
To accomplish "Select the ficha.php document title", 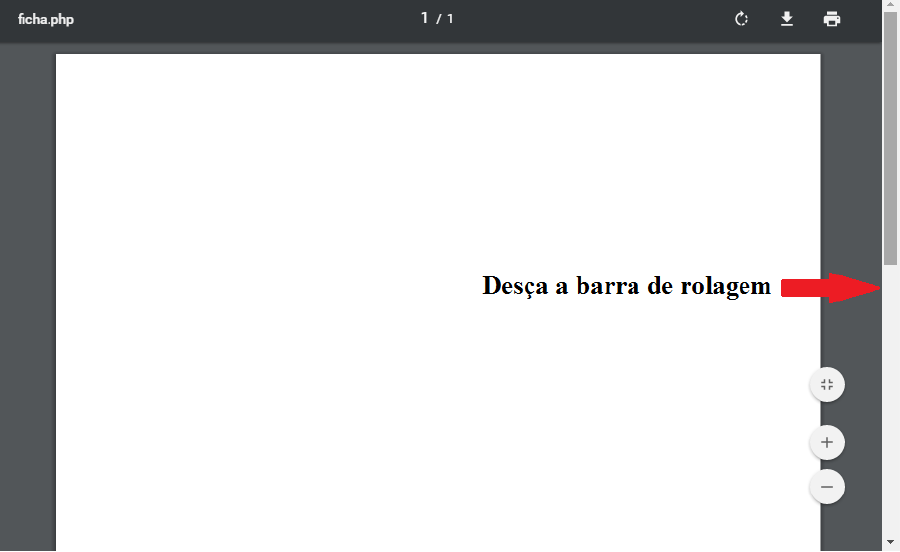I will tap(45, 20).
